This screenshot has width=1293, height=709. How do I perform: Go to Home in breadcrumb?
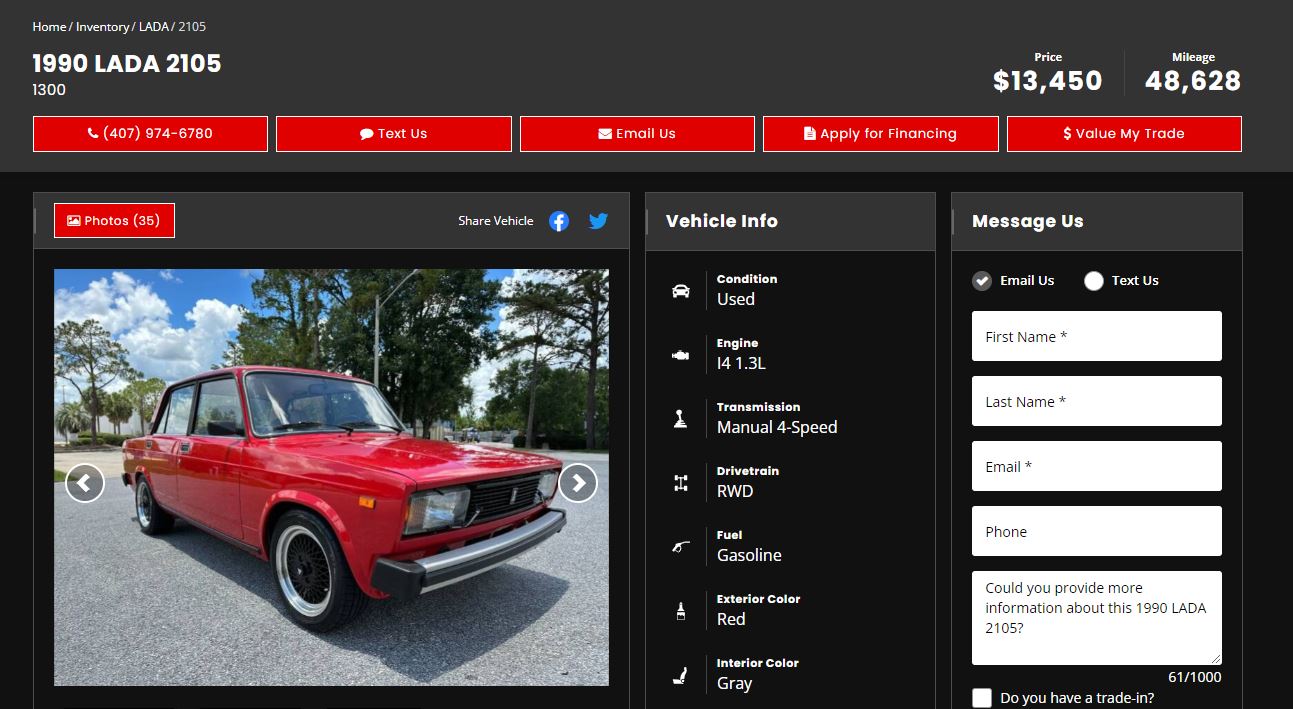click(x=49, y=27)
